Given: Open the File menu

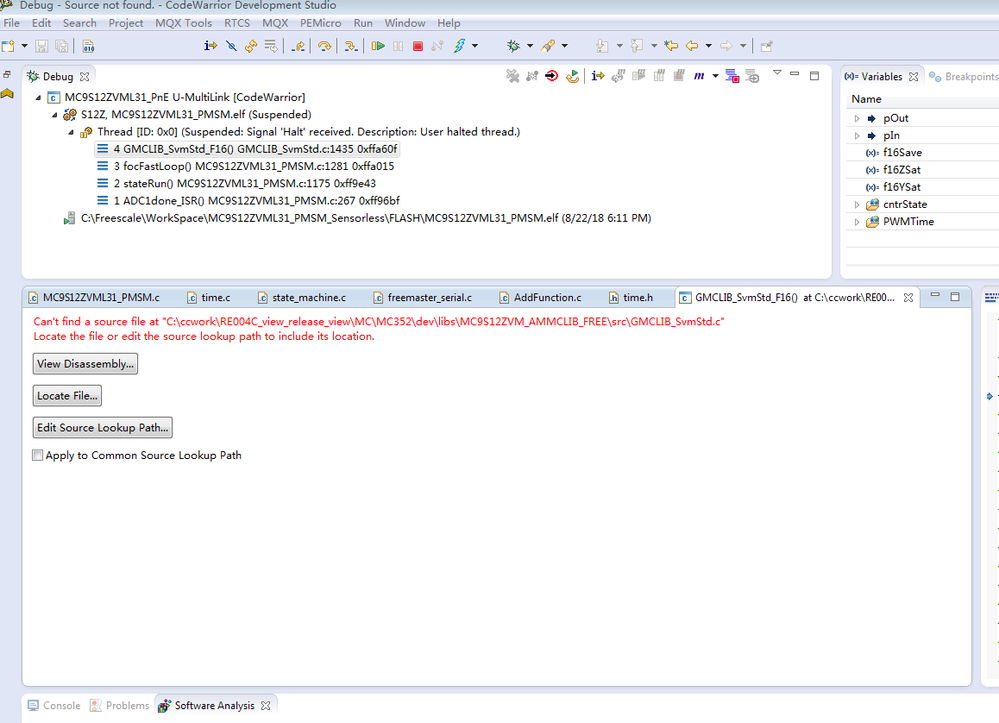Looking at the screenshot, I should [11, 23].
